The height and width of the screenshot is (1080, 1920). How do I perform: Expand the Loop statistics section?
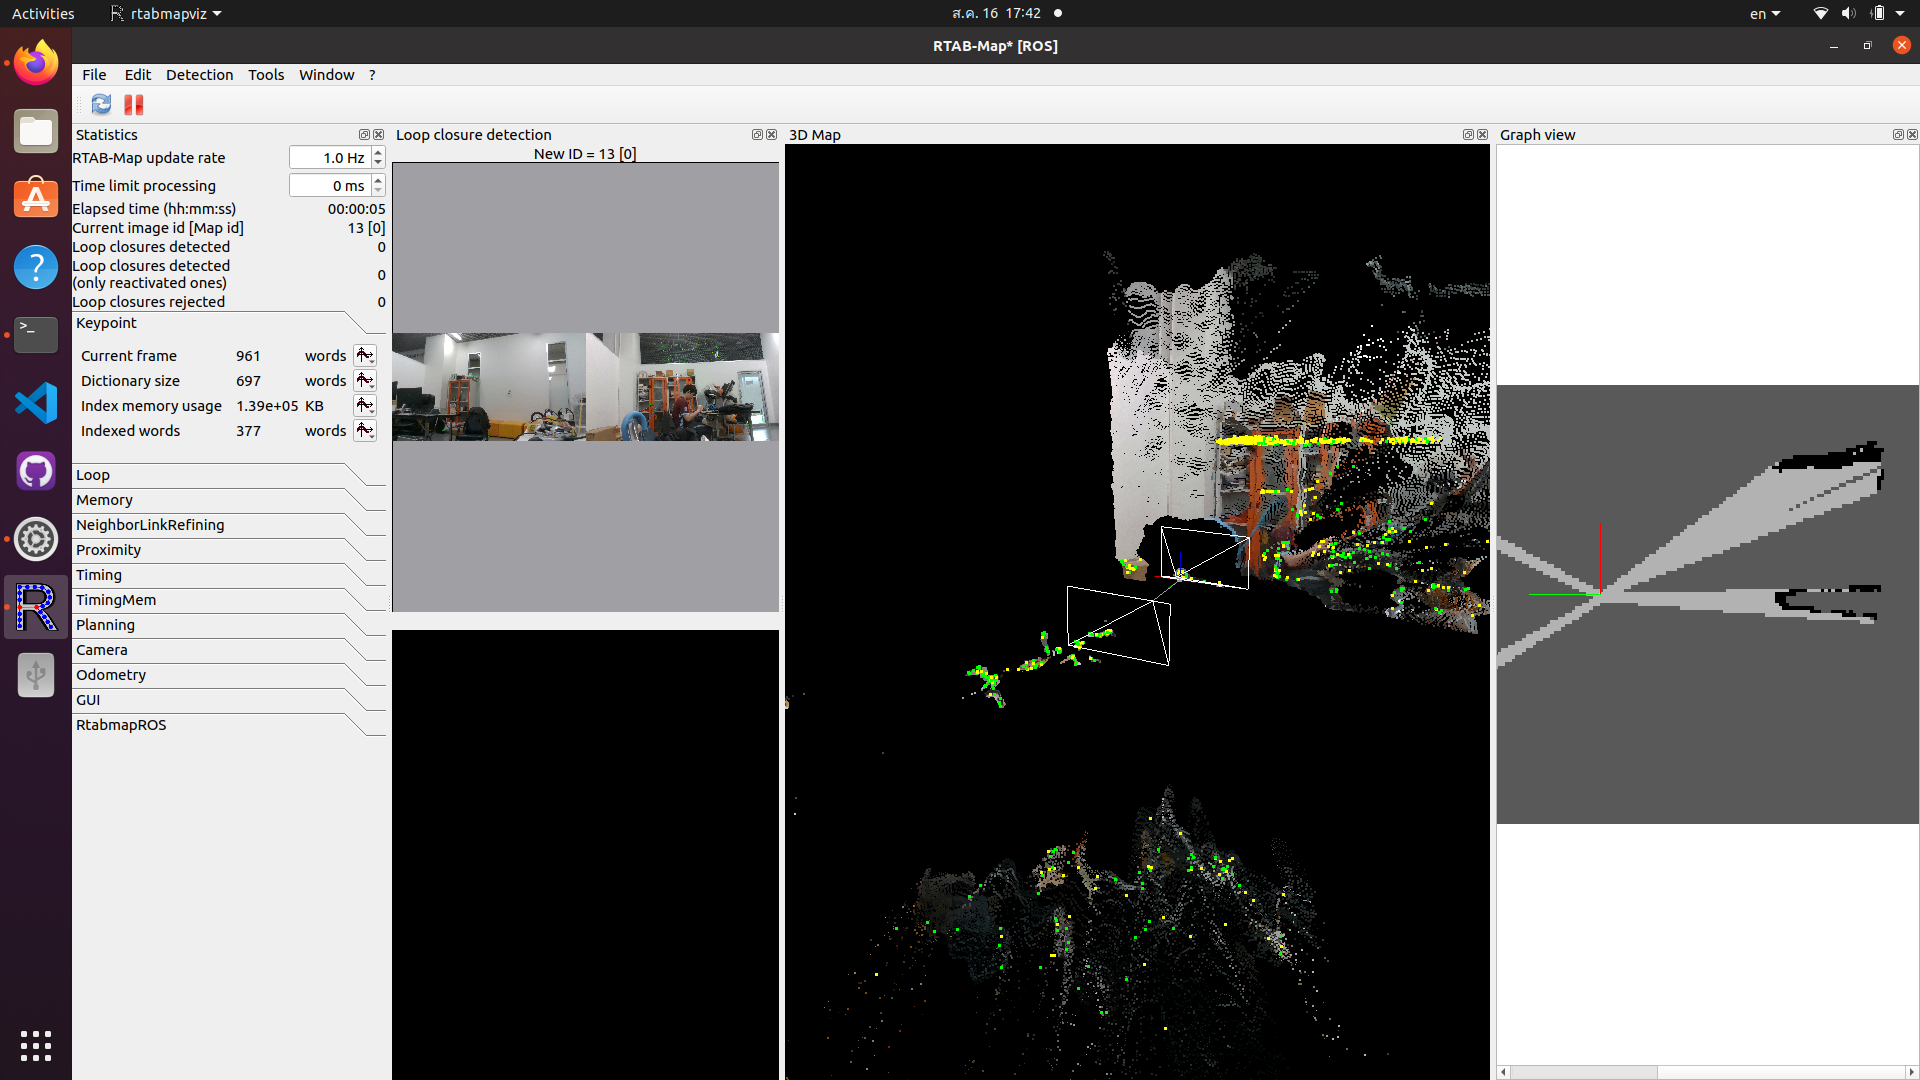pos(229,475)
